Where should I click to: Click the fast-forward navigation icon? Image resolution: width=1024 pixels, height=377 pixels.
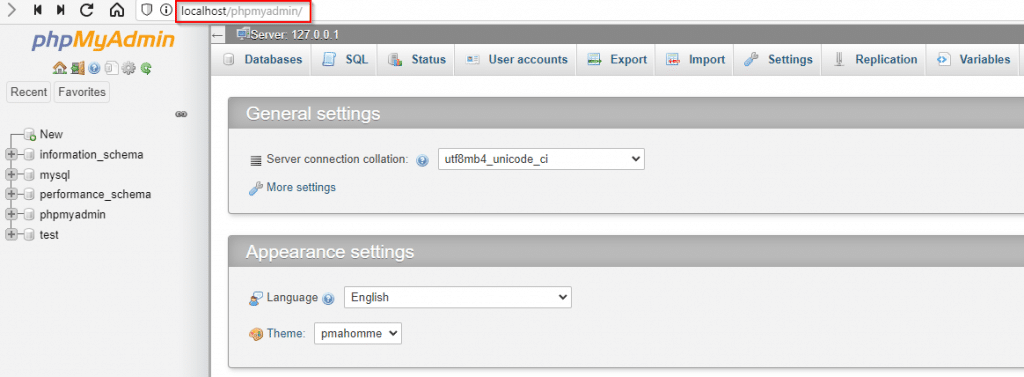[61, 9]
